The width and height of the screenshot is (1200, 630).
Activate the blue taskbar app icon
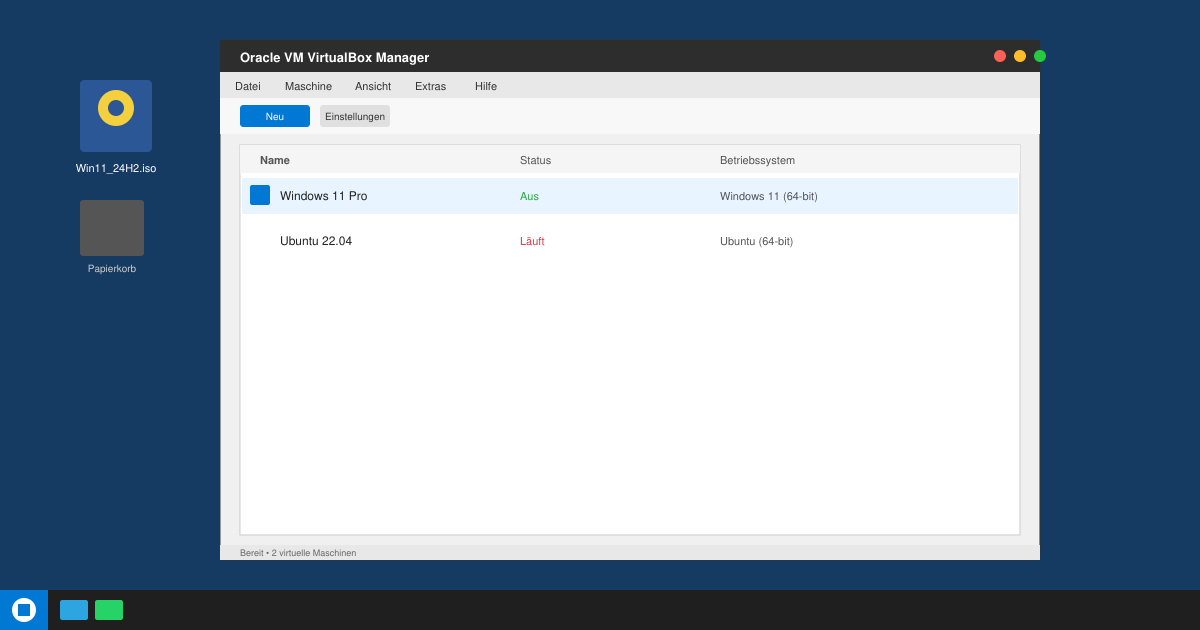pos(74,610)
